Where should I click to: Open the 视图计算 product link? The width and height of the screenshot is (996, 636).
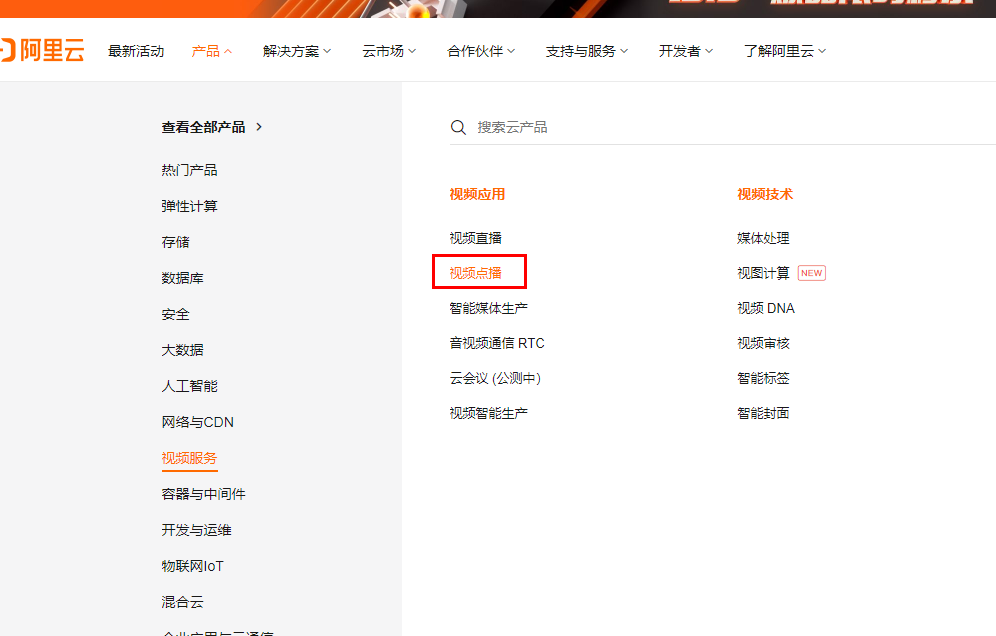[x=763, y=273]
